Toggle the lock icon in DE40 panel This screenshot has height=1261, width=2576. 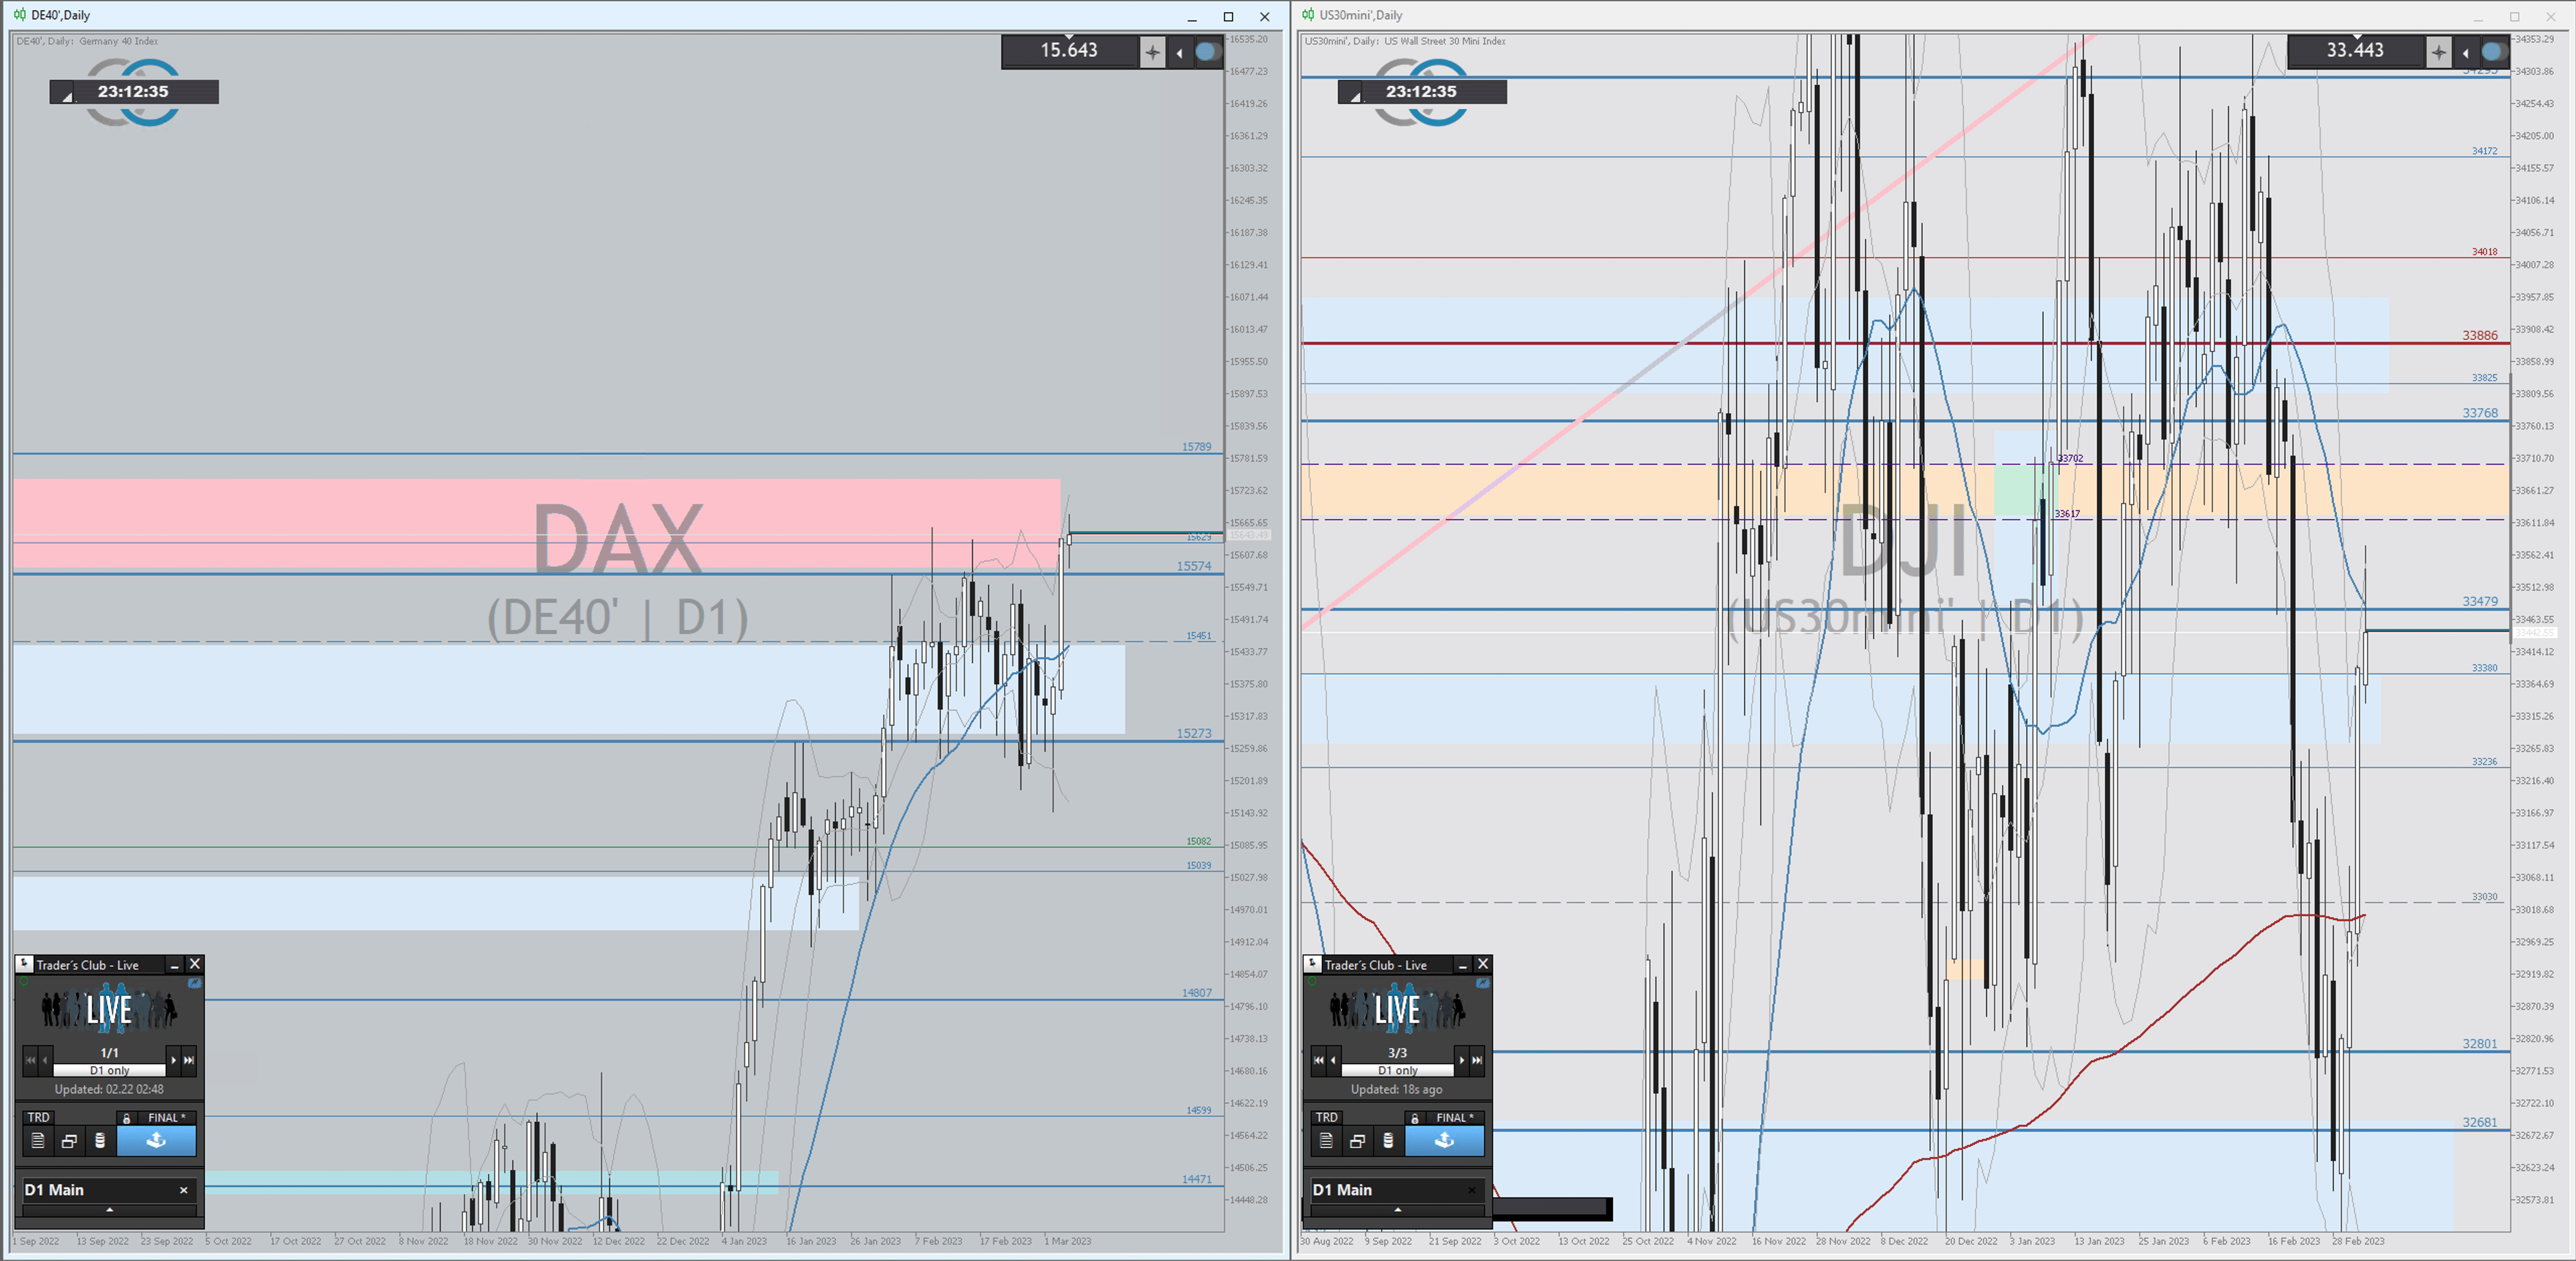(126, 1118)
